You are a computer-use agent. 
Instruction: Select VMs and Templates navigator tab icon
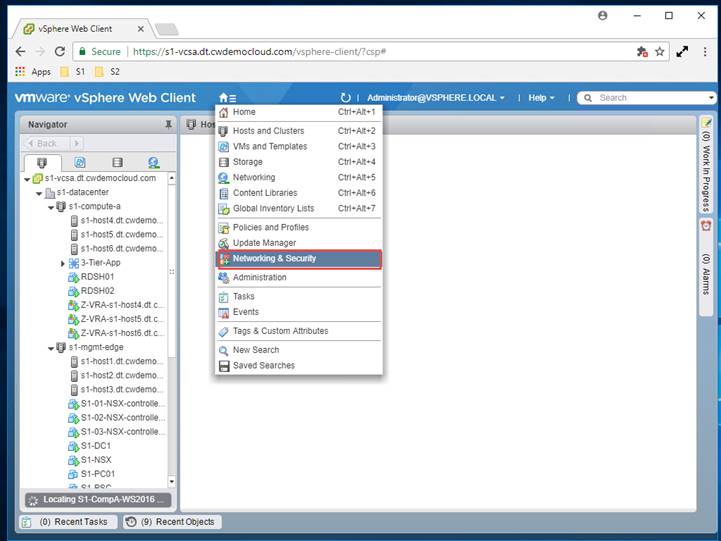[80, 162]
